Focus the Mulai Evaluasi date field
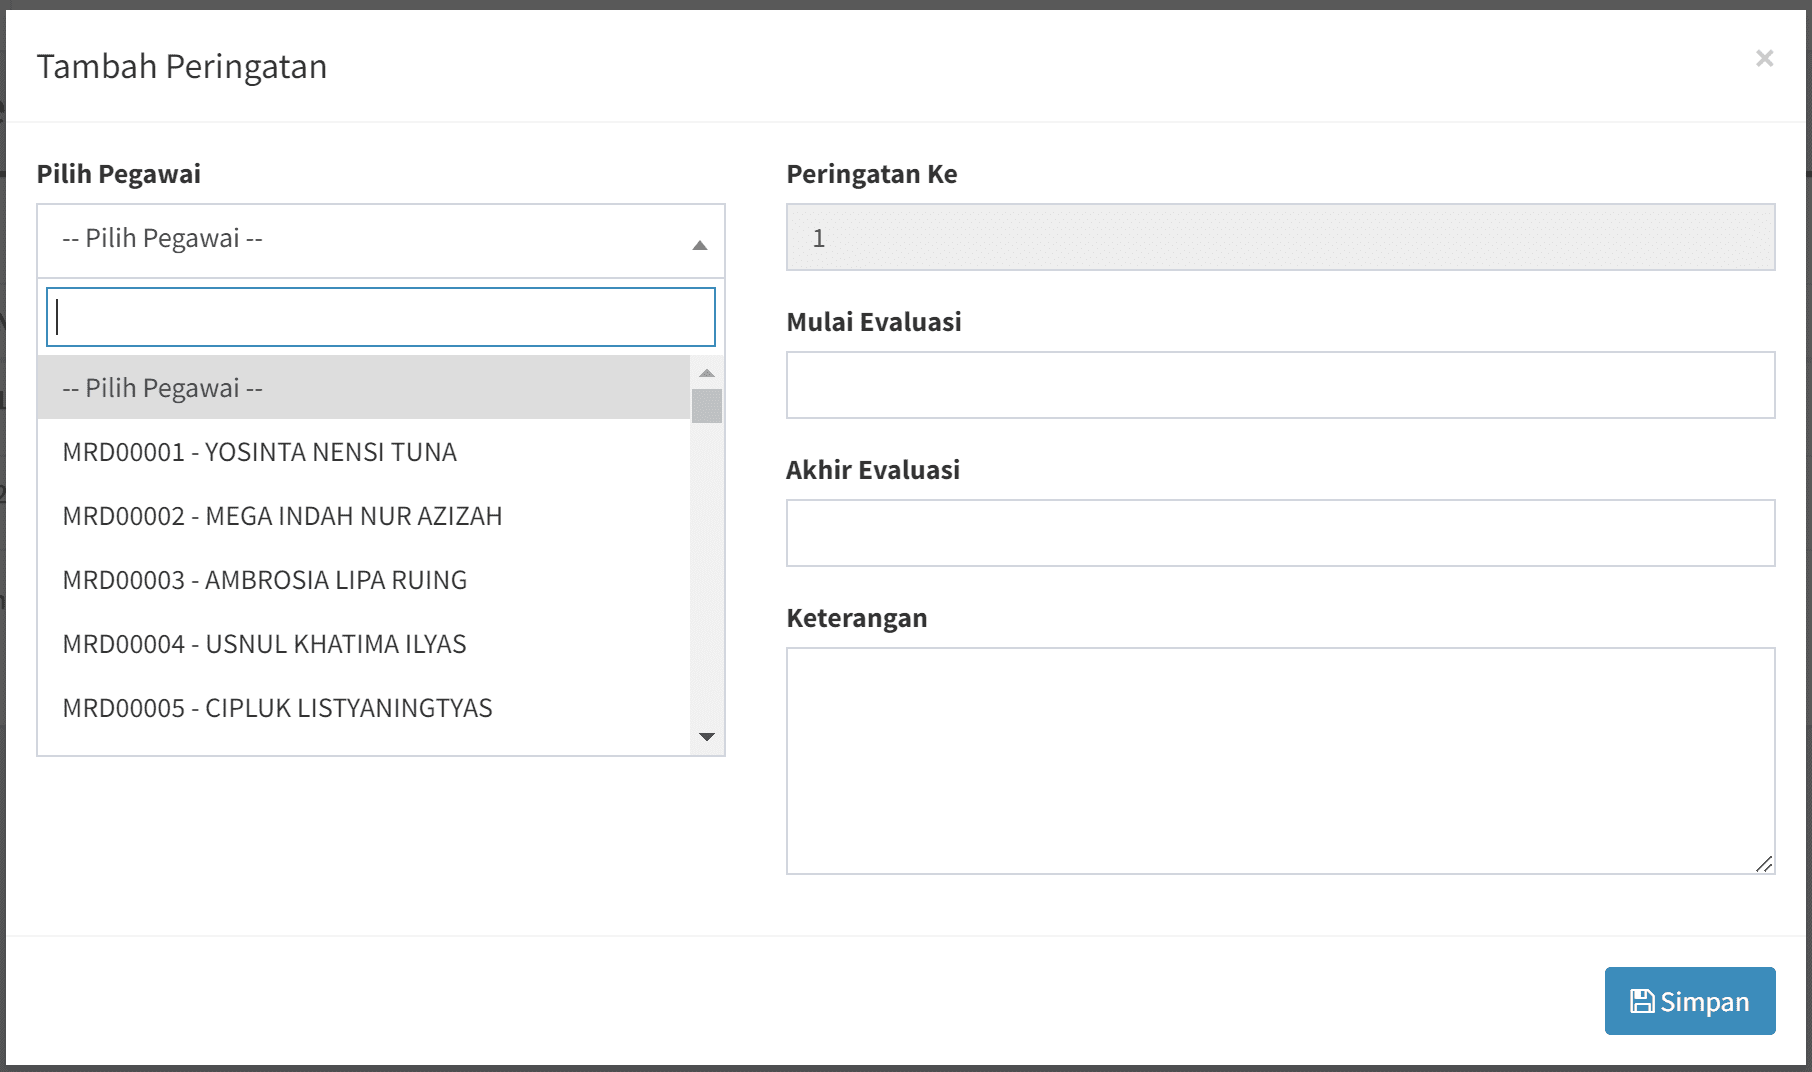1812x1072 pixels. pyautogui.click(x=1280, y=385)
